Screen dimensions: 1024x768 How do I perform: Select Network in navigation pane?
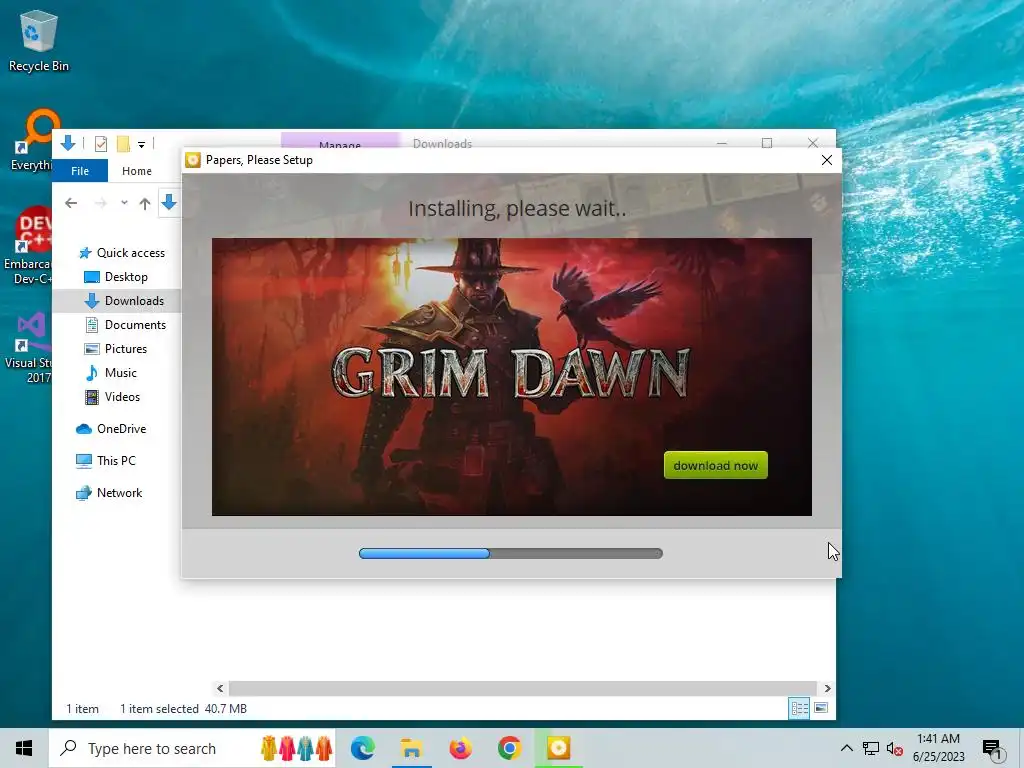(x=120, y=493)
